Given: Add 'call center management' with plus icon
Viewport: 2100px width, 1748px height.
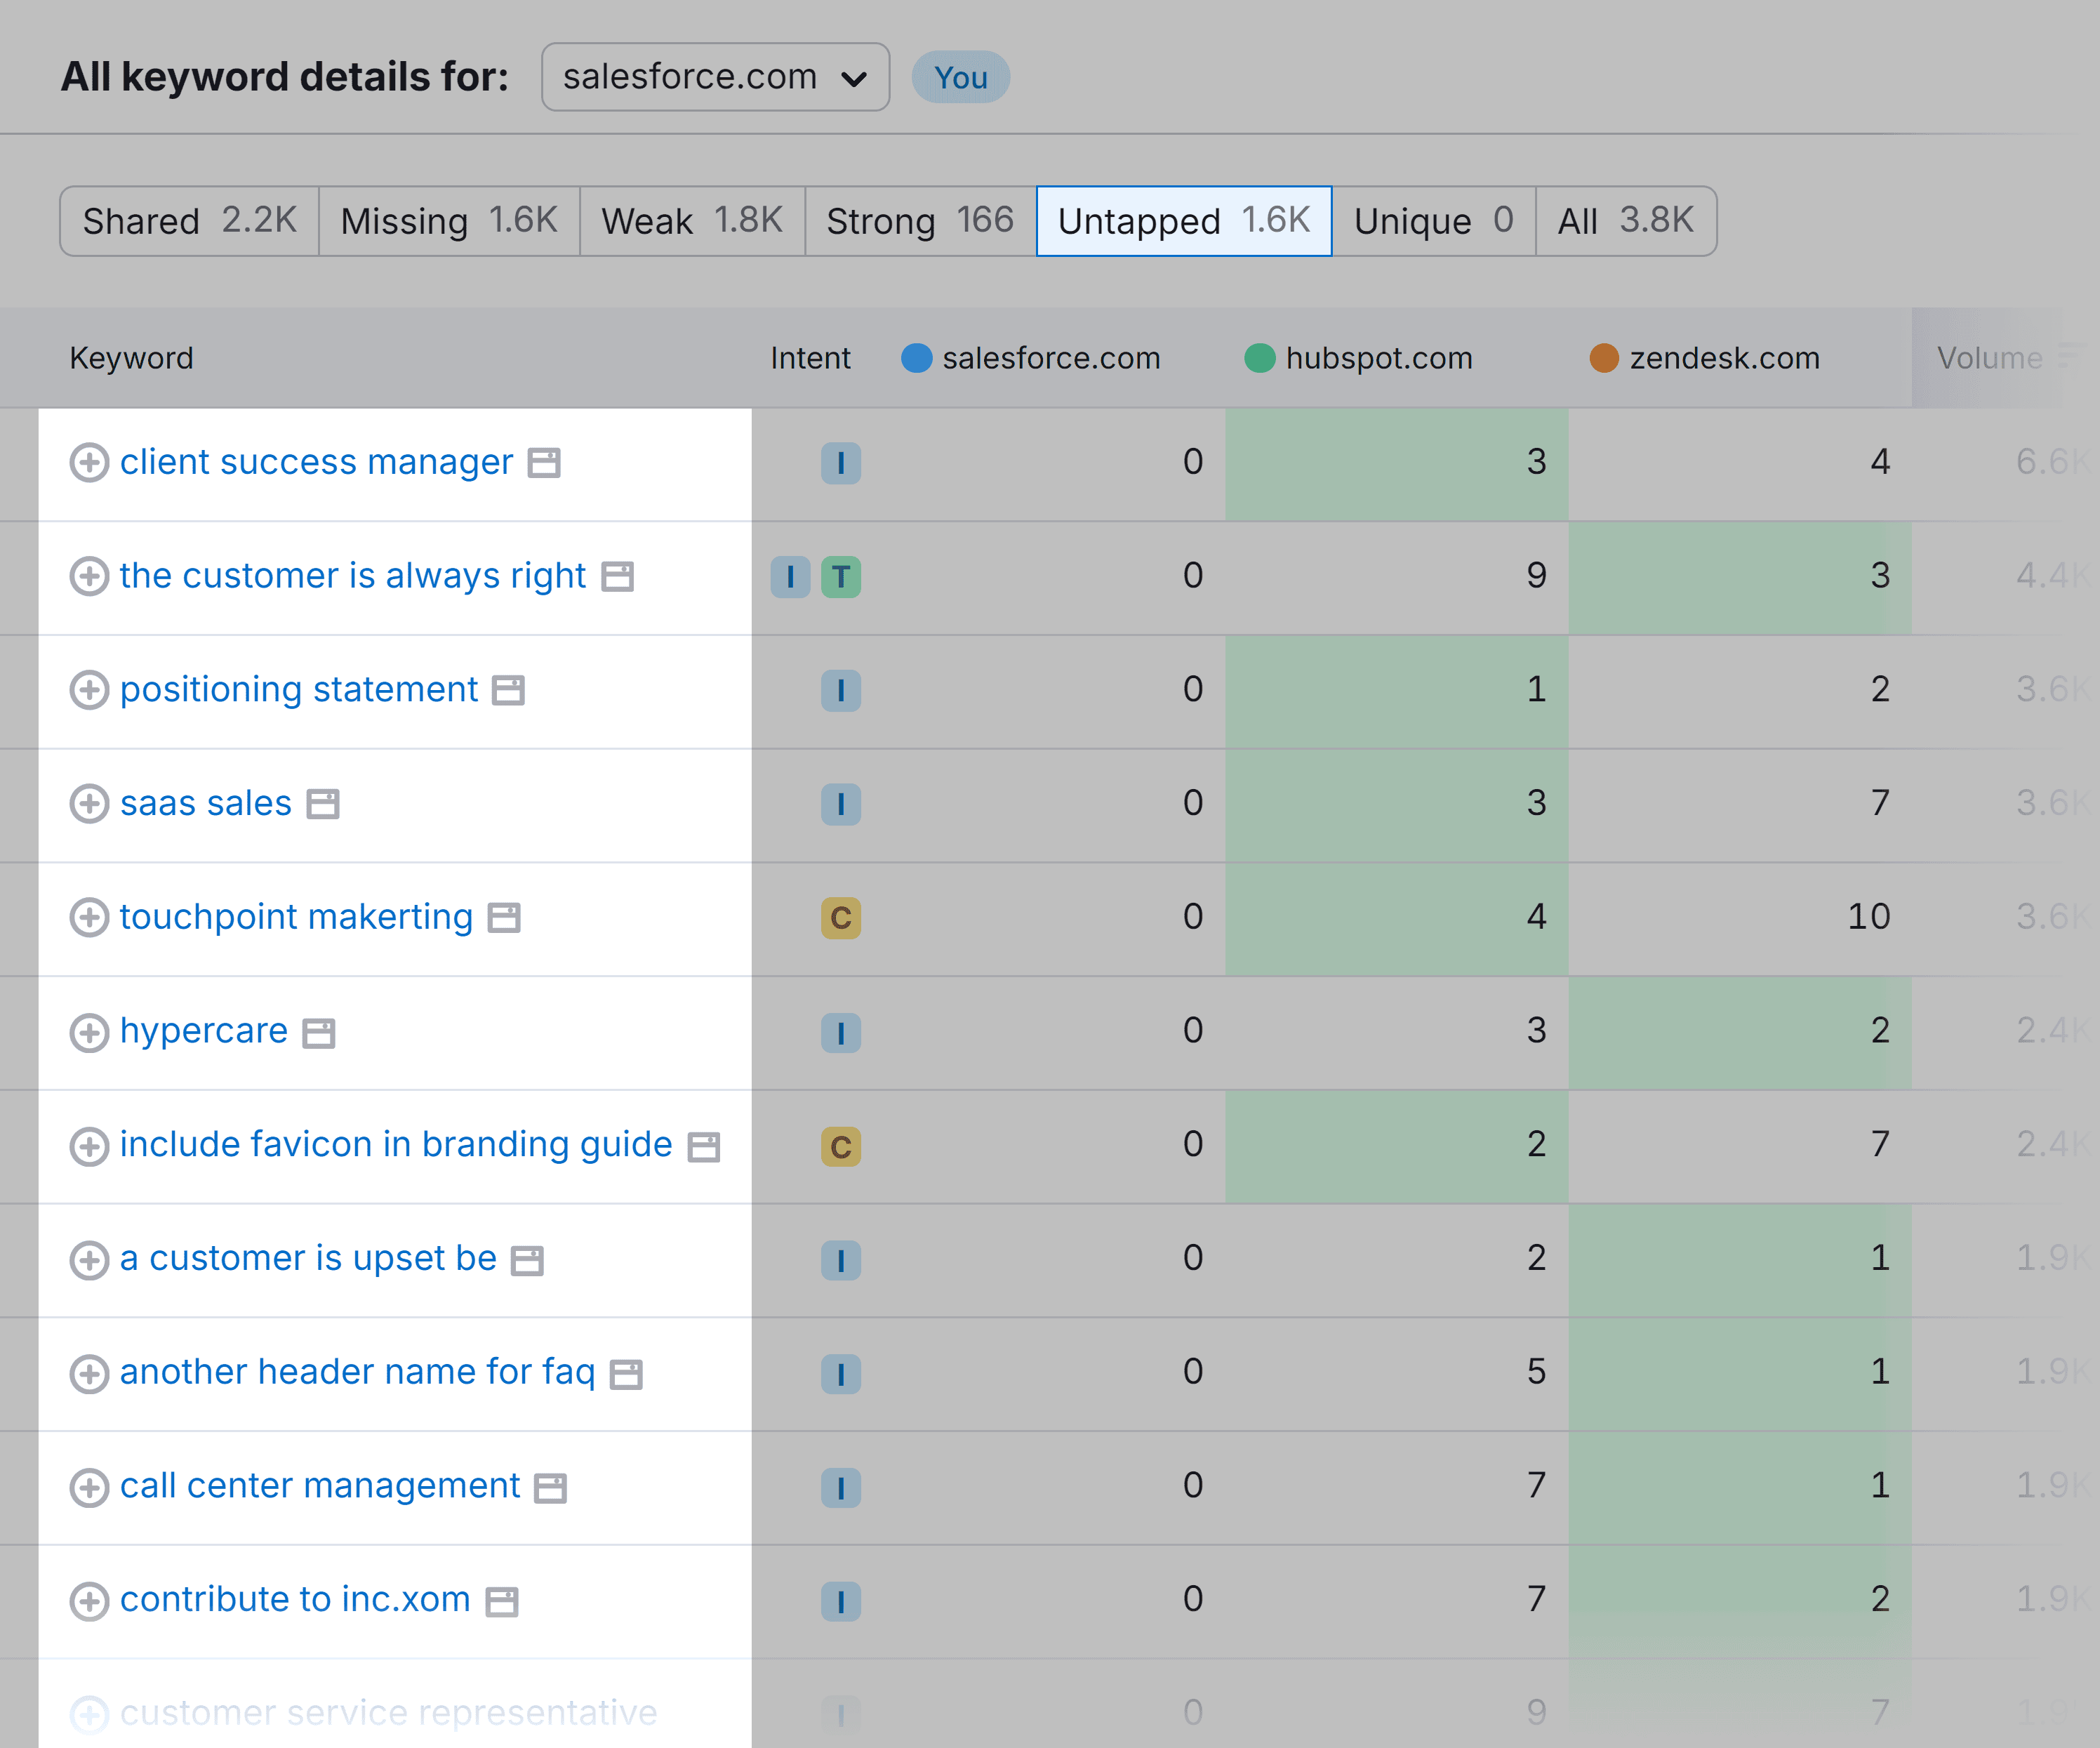Looking at the screenshot, I should [89, 1487].
